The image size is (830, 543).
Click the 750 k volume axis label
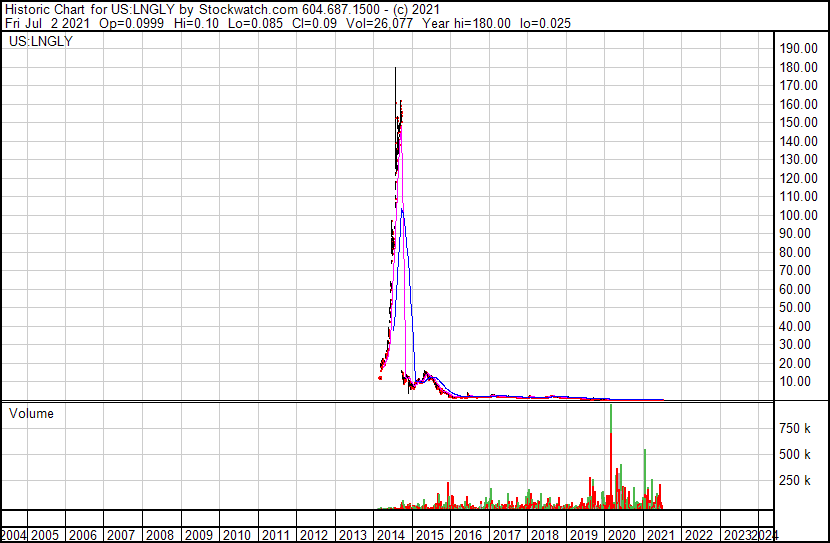[795, 428]
